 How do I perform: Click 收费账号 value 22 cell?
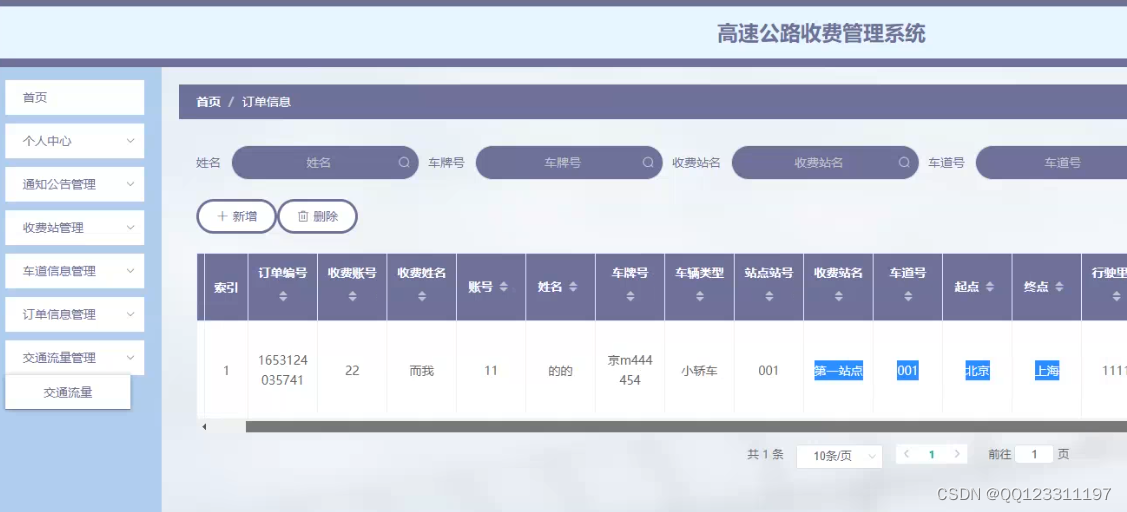pyautogui.click(x=352, y=371)
